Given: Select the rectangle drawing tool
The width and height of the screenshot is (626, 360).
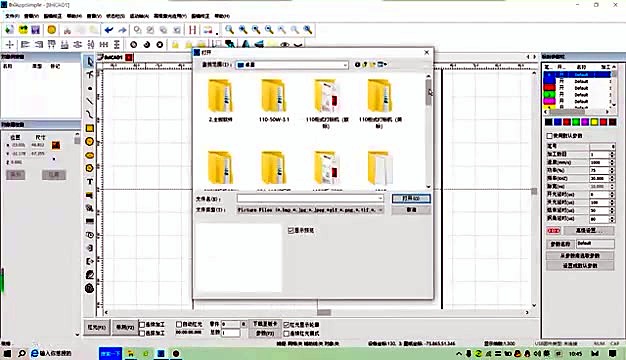Looking at the screenshot, I should pyautogui.click(x=90, y=128).
